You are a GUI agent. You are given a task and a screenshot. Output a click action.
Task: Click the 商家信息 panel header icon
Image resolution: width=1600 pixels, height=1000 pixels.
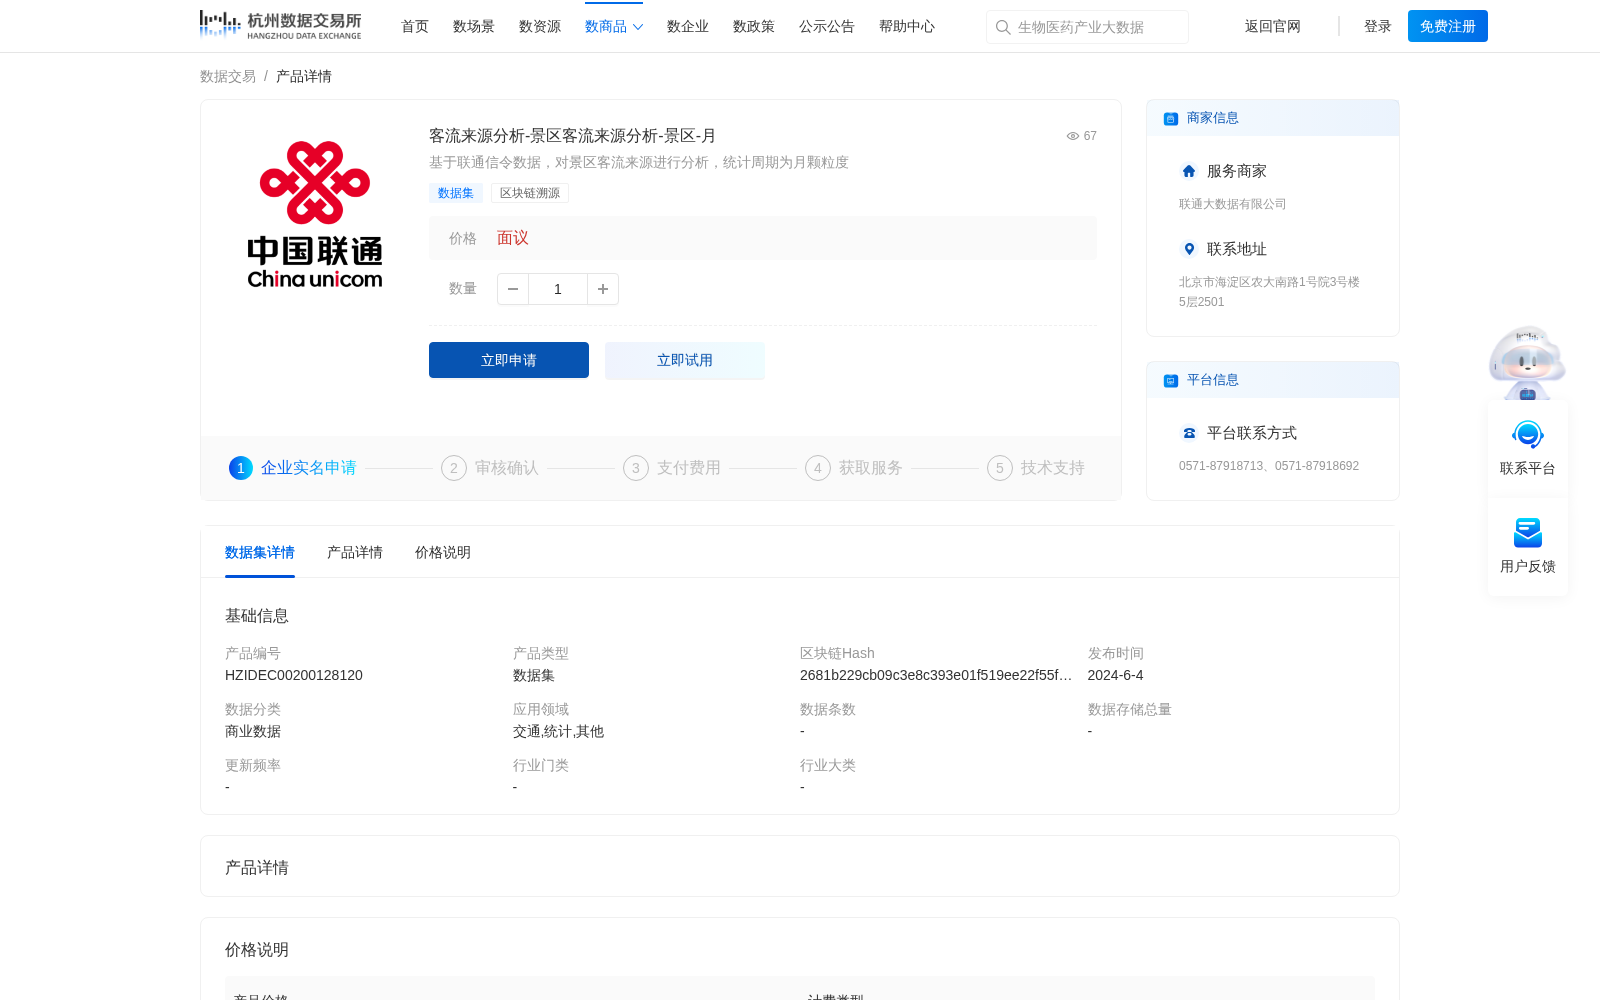point(1171,119)
